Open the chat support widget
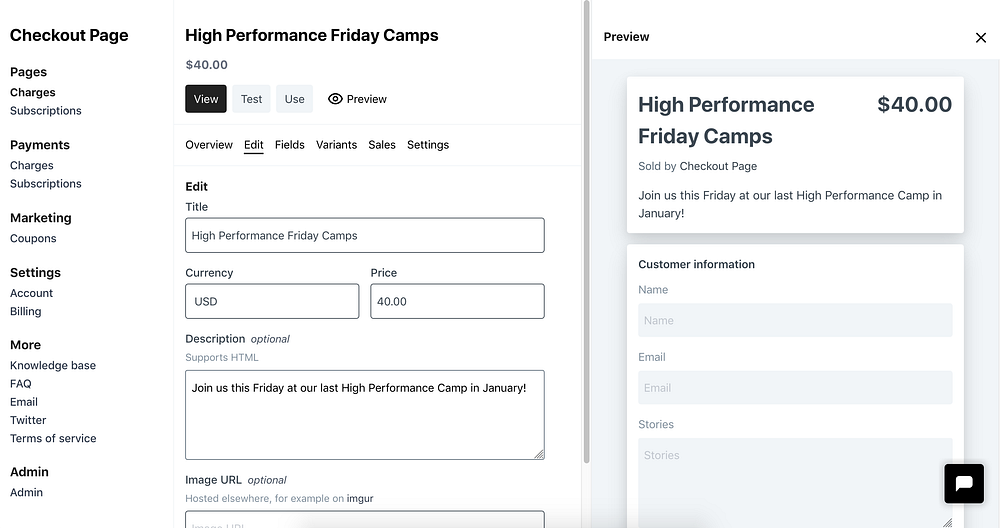The height and width of the screenshot is (528, 1000). 964,483
